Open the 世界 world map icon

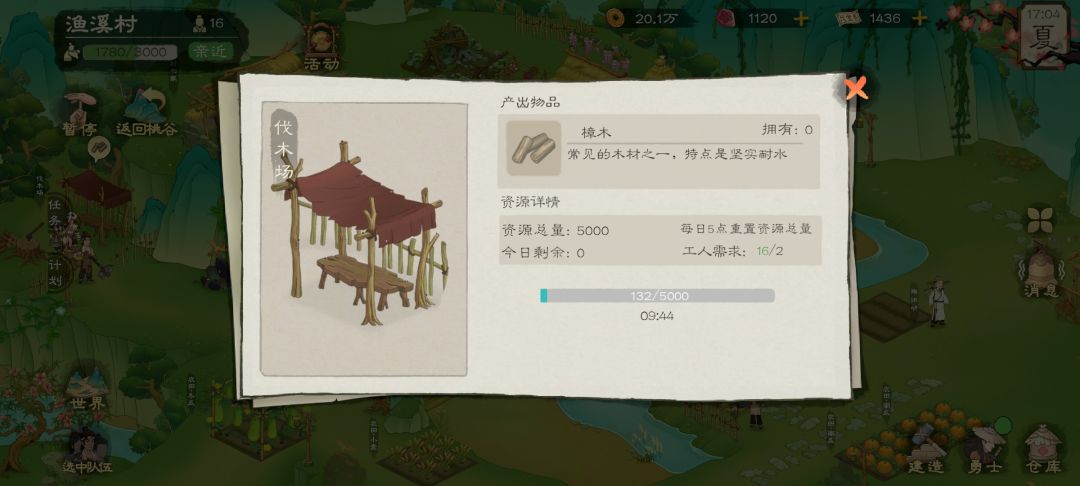point(87,390)
